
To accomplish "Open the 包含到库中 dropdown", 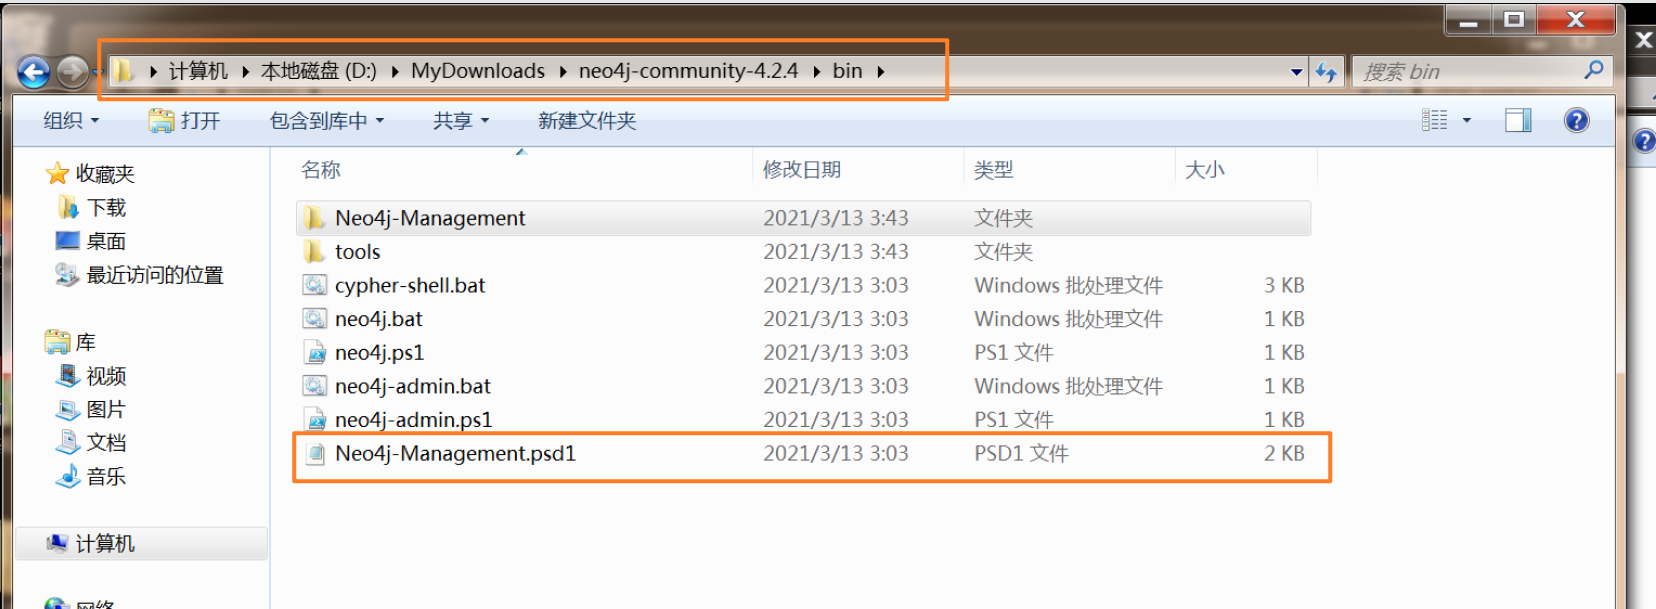I will click(x=327, y=120).
